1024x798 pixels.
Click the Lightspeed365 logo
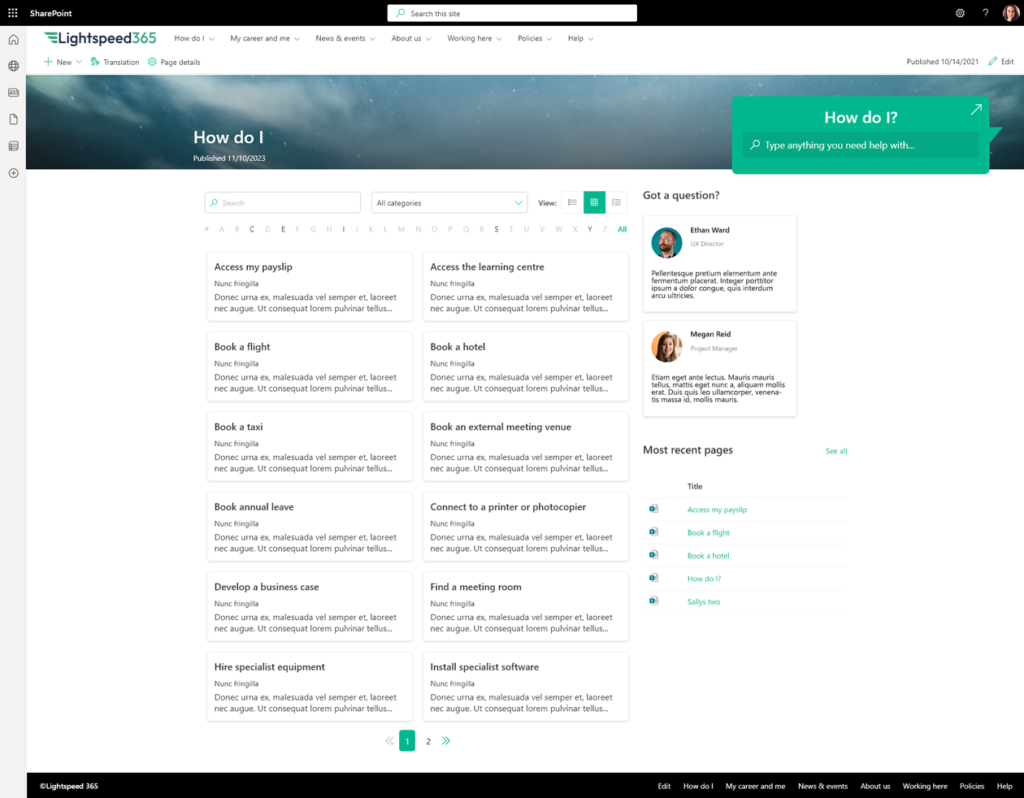pyautogui.click(x=100, y=39)
